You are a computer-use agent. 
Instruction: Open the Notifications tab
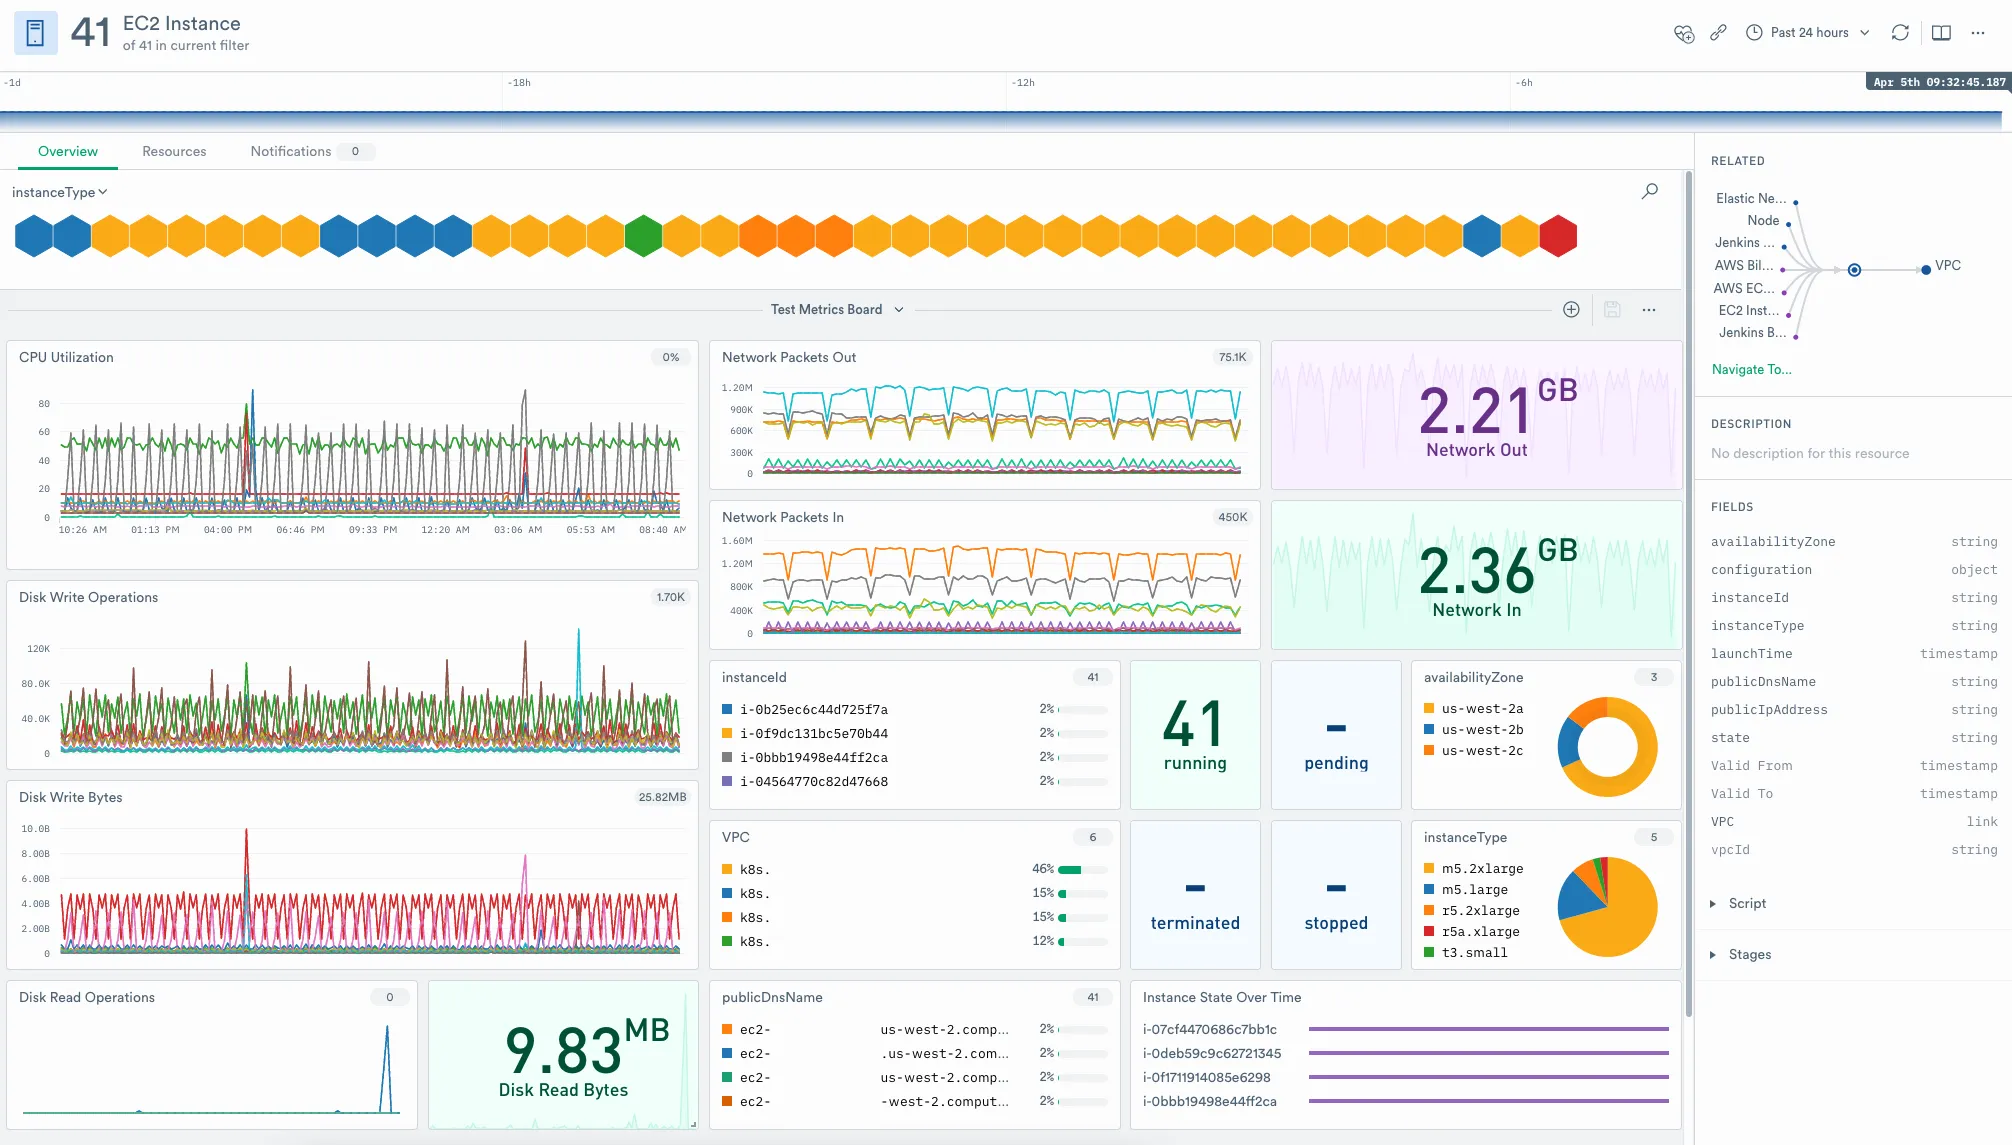[311, 152]
